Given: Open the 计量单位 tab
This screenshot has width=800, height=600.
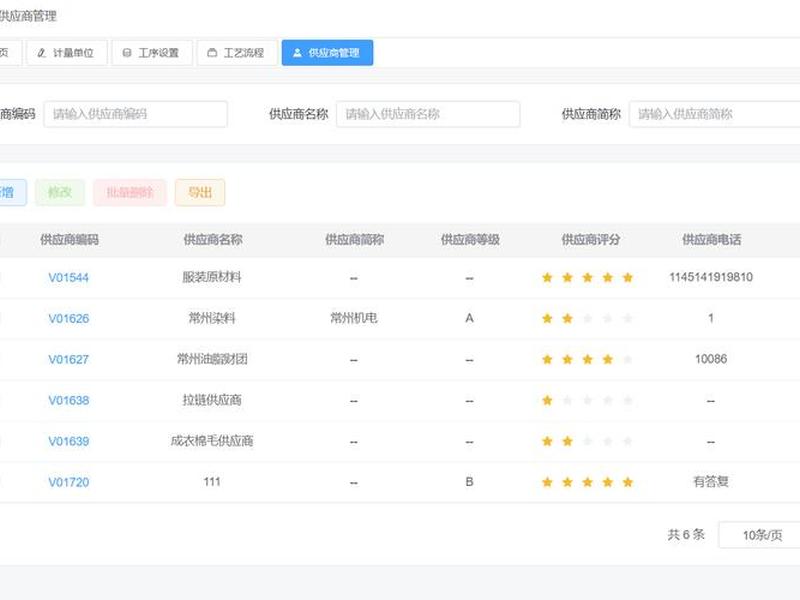Looking at the screenshot, I should pos(67,53).
